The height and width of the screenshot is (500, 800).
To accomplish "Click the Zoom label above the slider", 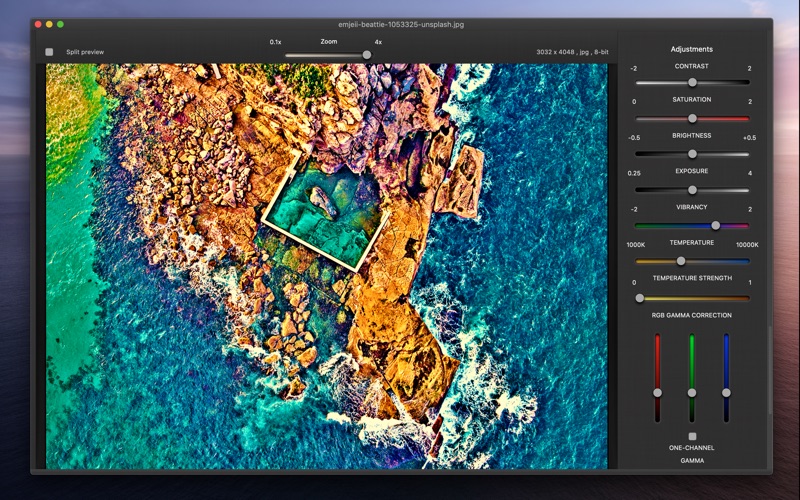I will click(329, 41).
